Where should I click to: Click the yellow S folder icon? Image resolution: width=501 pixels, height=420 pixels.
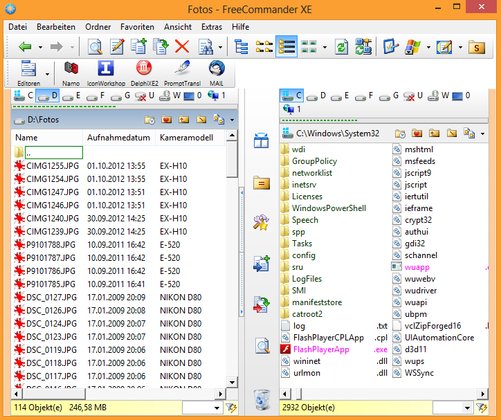[x=476, y=47]
